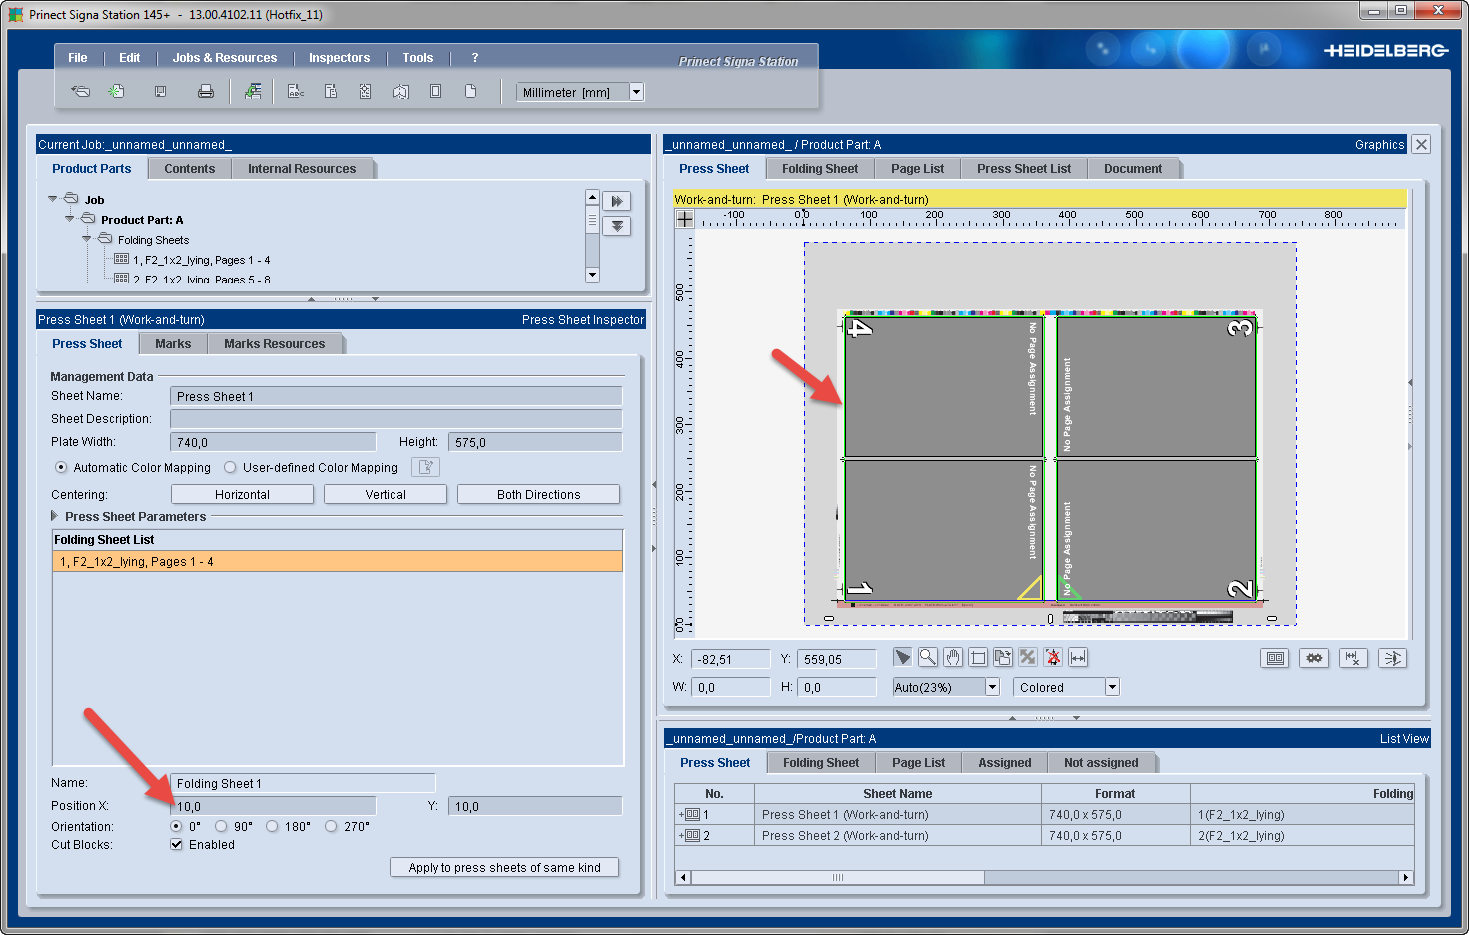Click Horizontal centering button
The image size is (1469, 935).
pyautogui.click(x=242, y=494)
